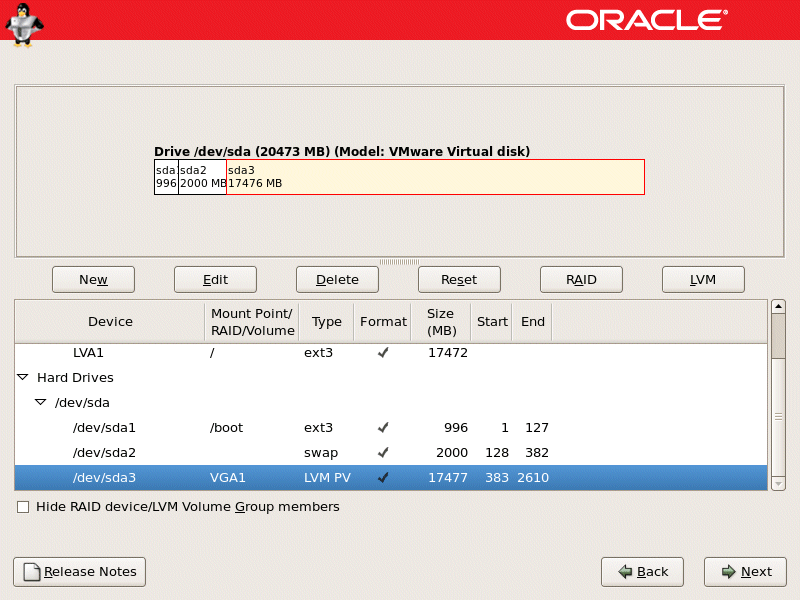
Task: Select the Hard Drives tree row
Action: (x=391, y=378)
